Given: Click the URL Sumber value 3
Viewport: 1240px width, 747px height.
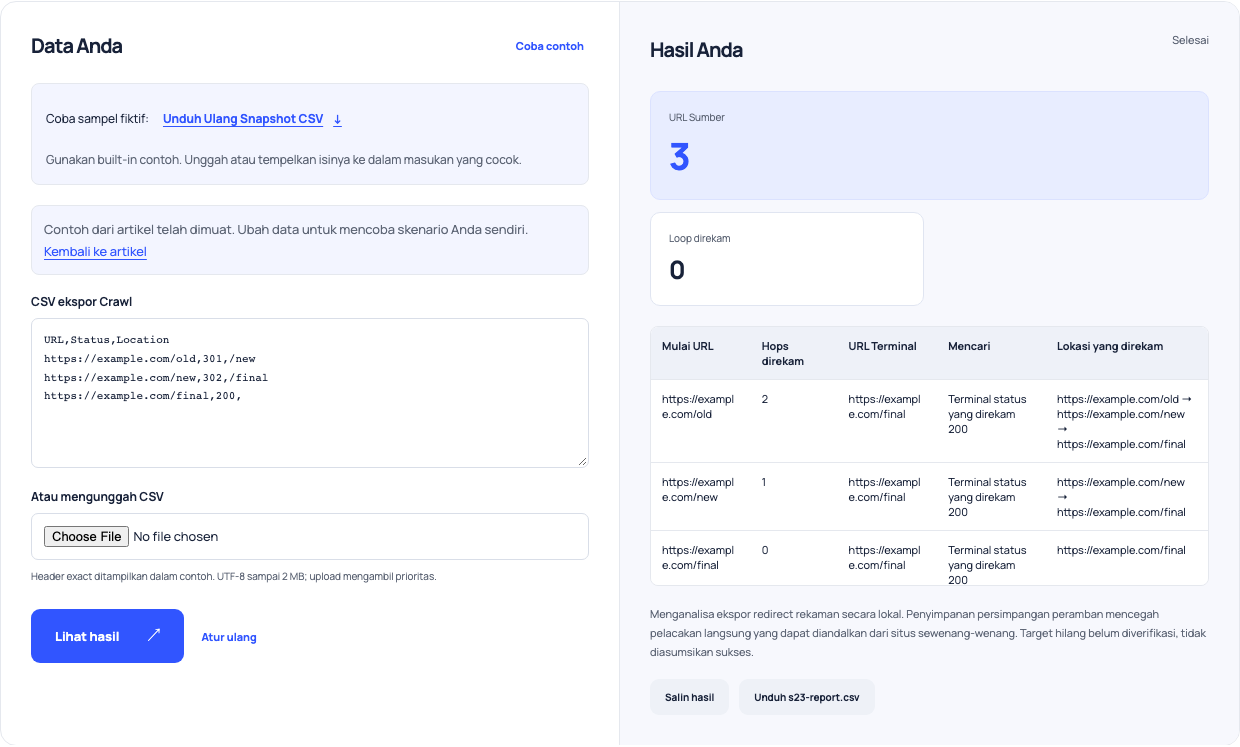Looking at the screenshot, I should (x=680, y=157).
